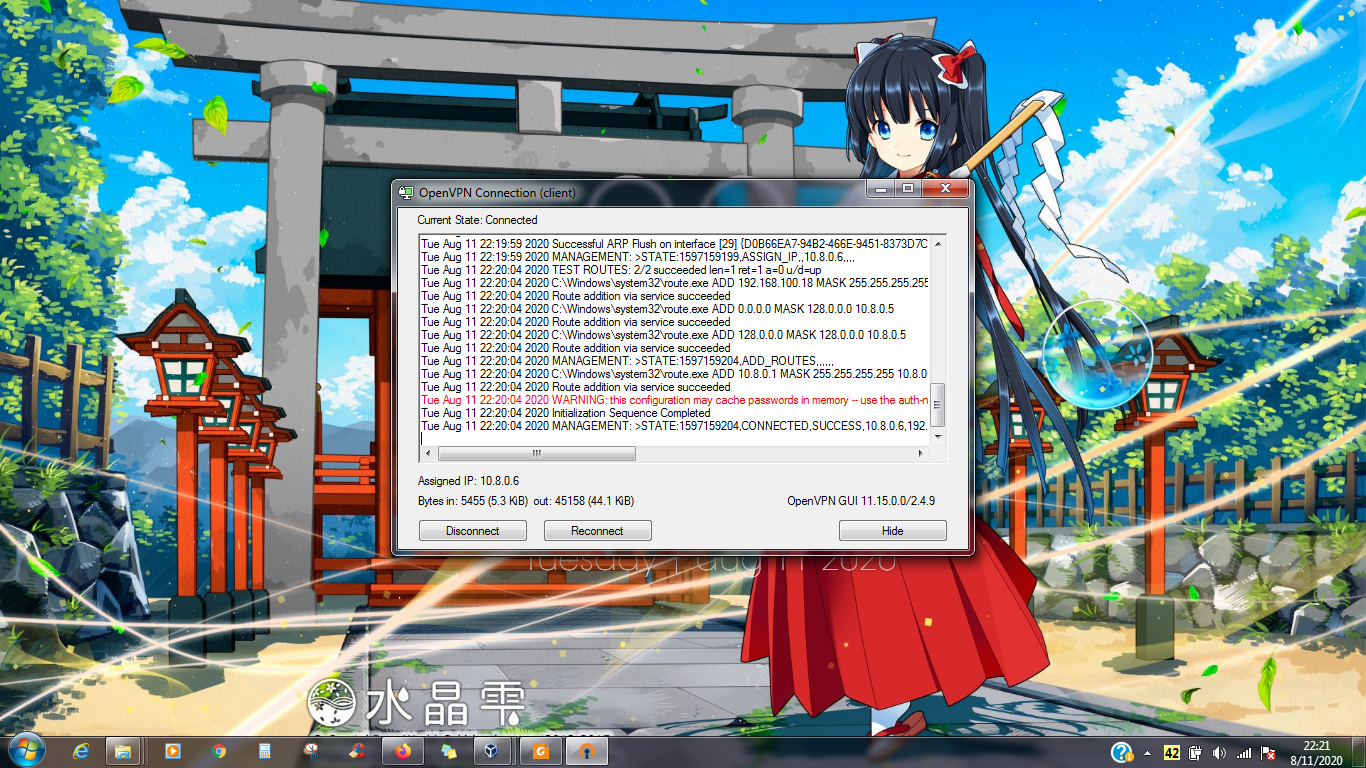Hide the OpenVPN connection window
Screen dimensions: 1366x768
point(892,531)
